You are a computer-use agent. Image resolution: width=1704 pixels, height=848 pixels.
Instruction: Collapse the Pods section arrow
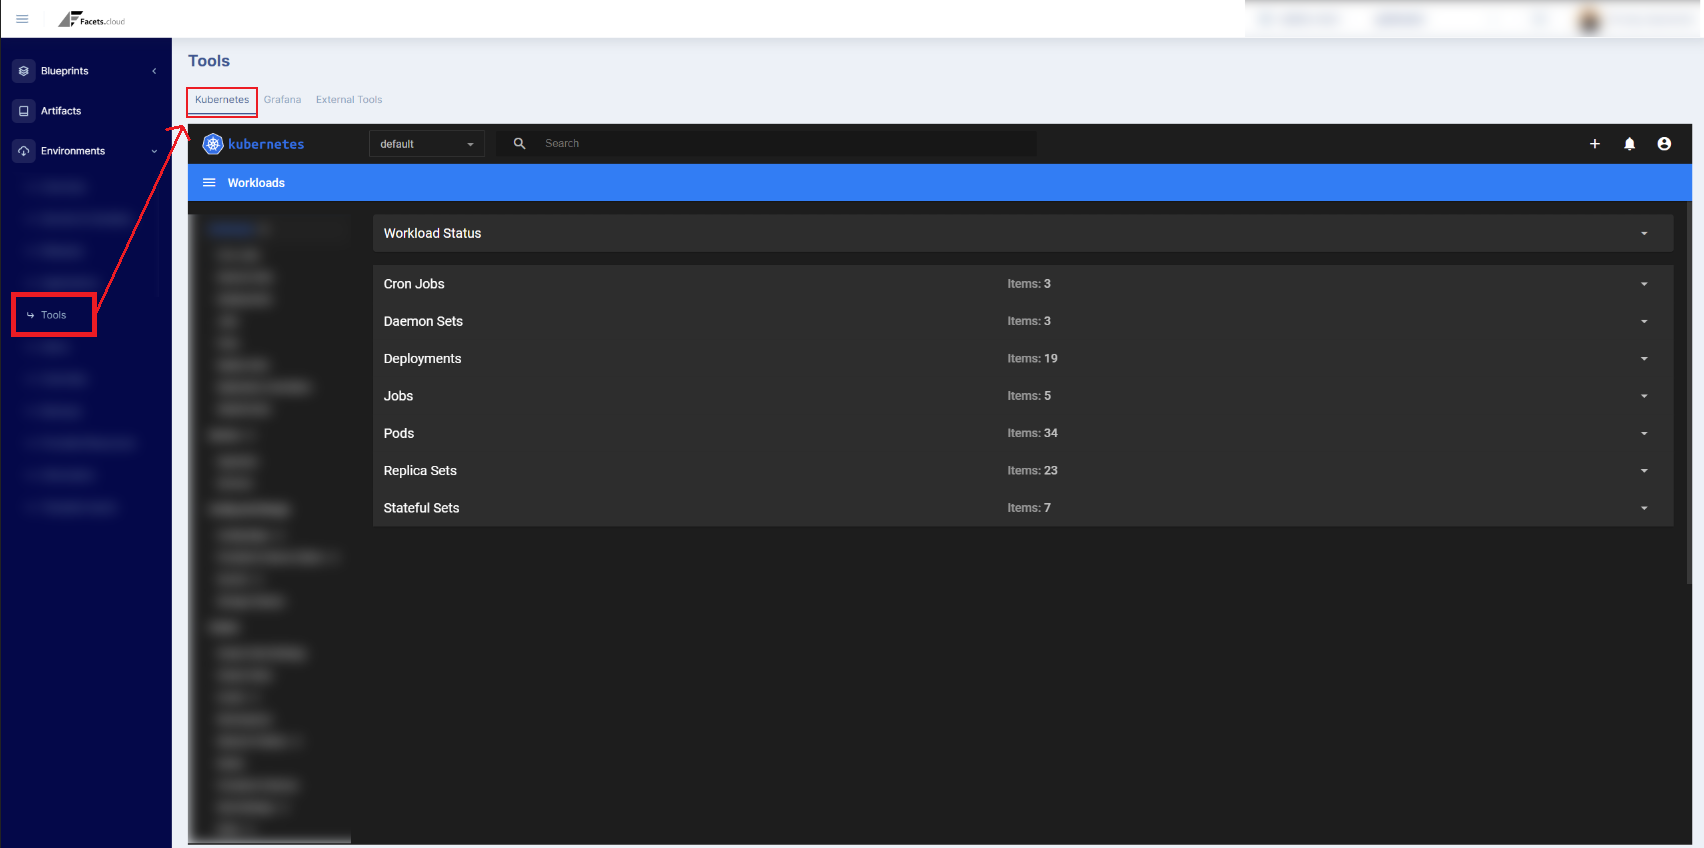click(1644, 433)
